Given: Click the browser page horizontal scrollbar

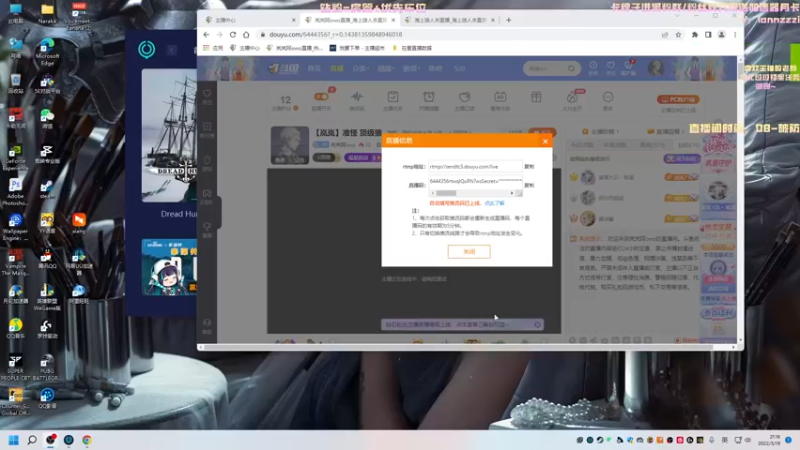Looking at the screenshot, I should 457,347.
